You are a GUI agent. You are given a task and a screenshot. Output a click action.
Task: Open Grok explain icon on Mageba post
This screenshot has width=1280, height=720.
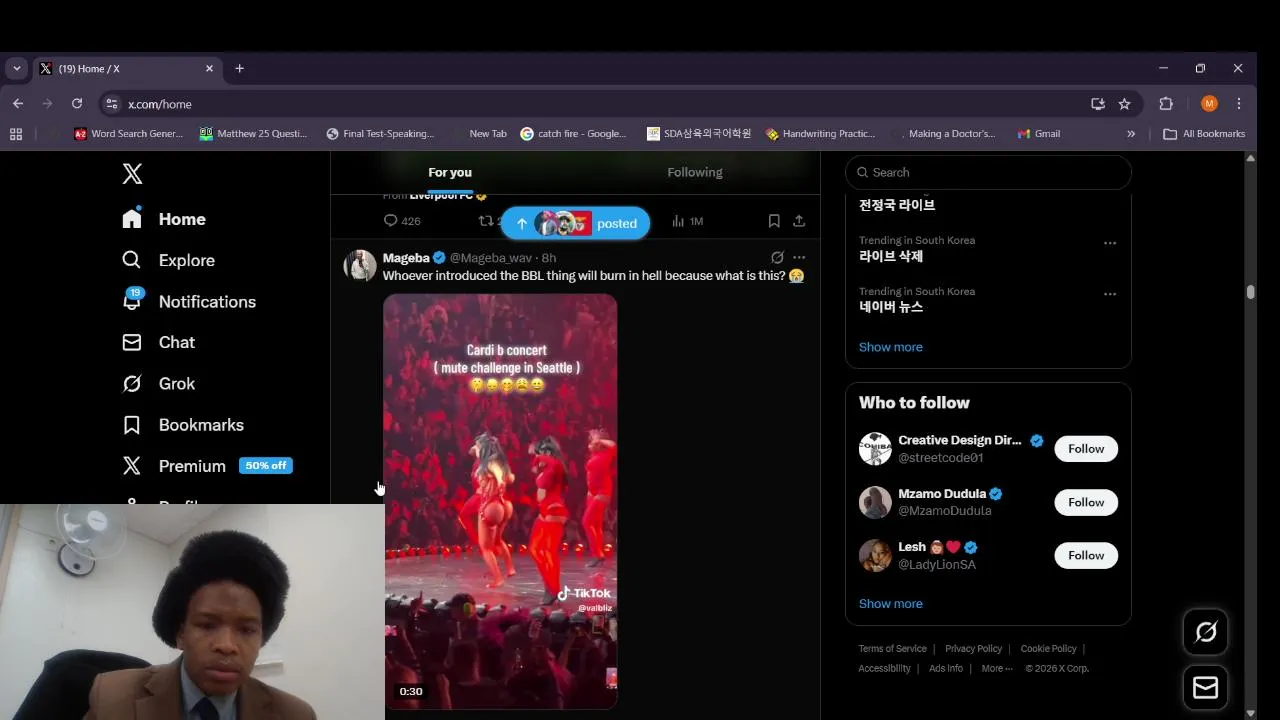[777, 258]
